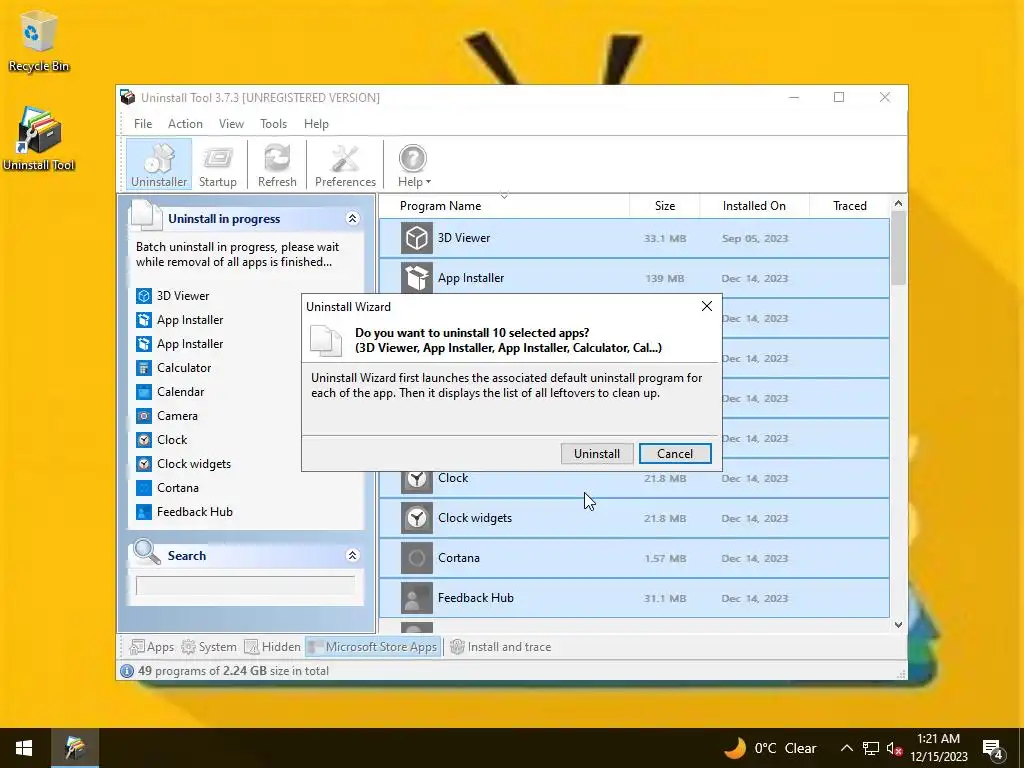Click Clock widgets icon in program list

click(417, 518)
